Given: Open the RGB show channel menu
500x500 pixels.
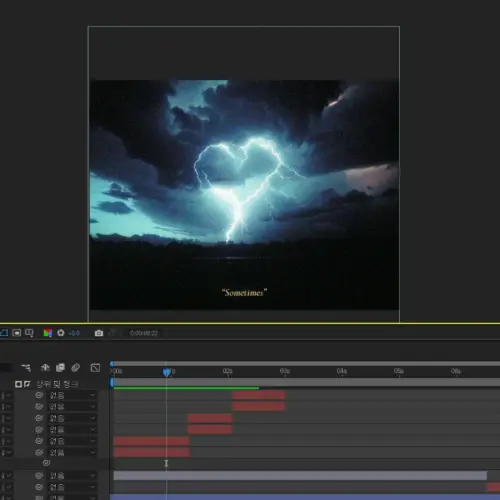Looking at the screenshot, I should tap(48, 333).
